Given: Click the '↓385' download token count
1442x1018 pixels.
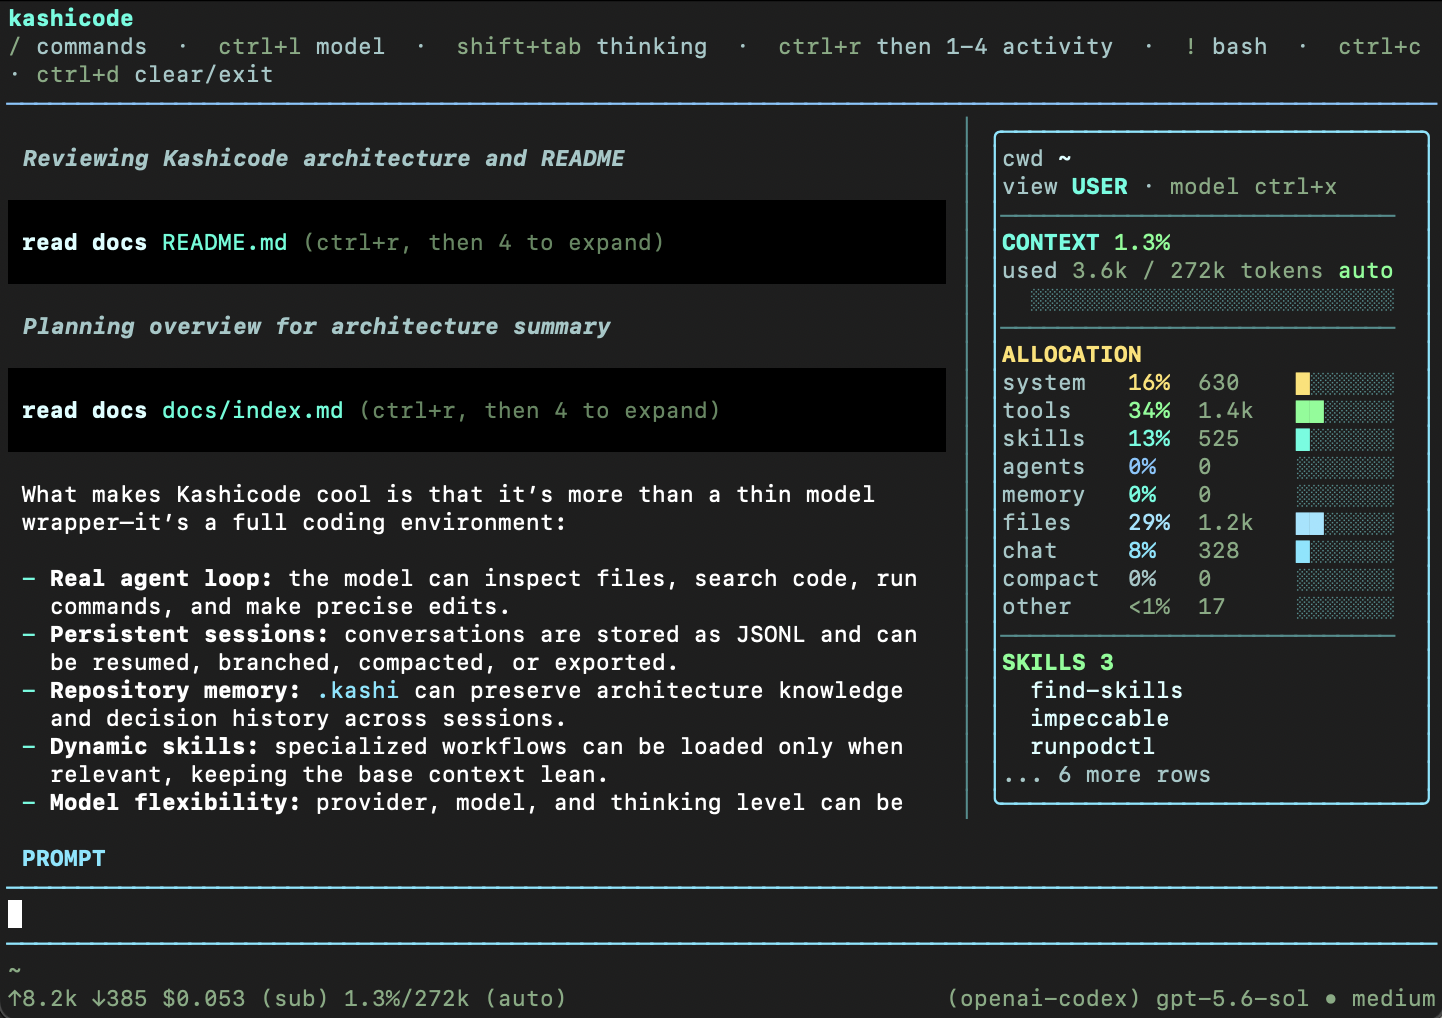Looking at the screenshot, I should coord(119,998).
